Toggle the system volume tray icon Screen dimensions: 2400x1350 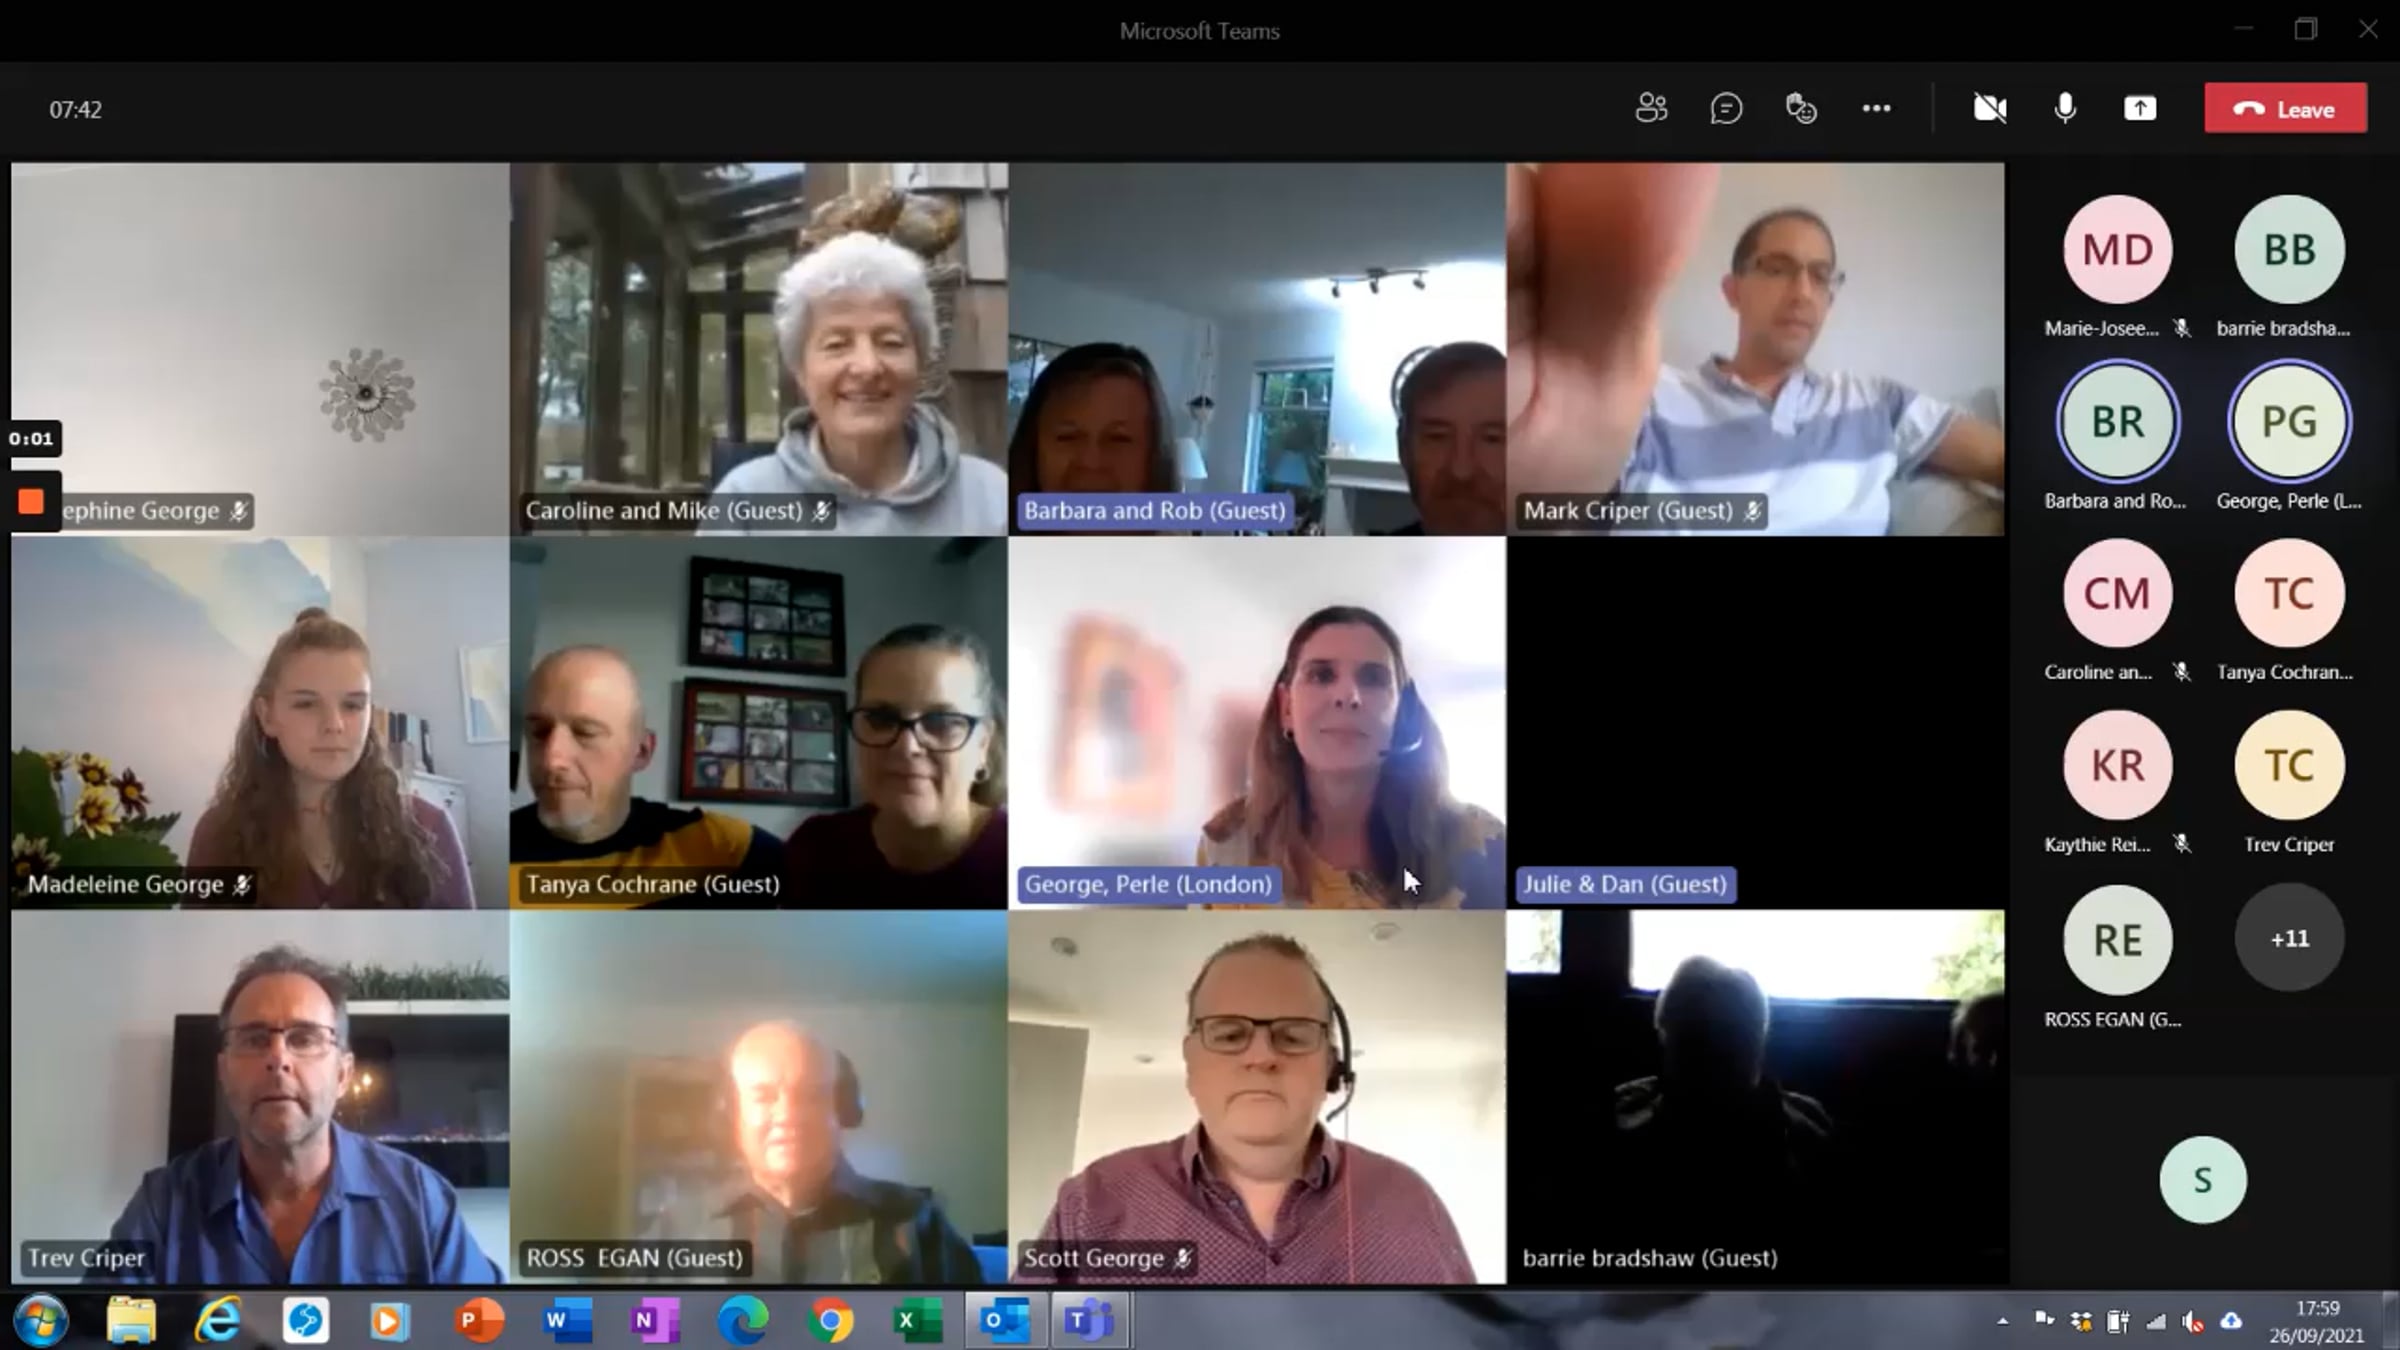(2193, 1322)
